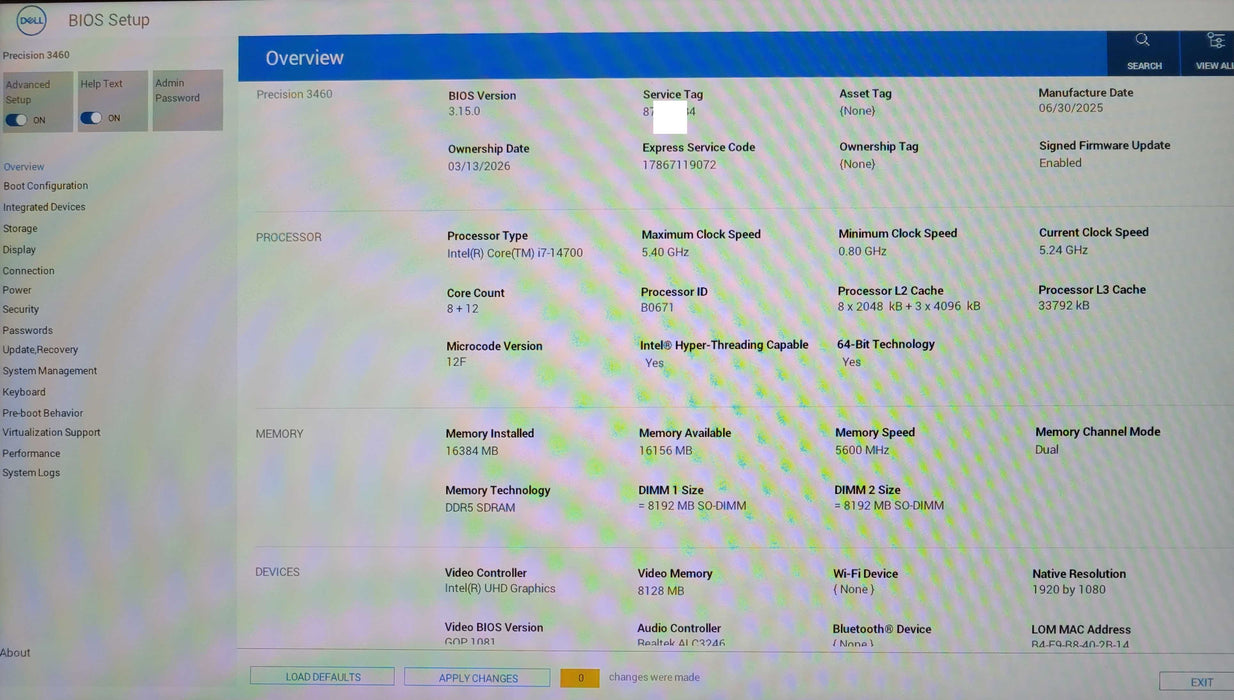The height and width of the screenshot is (700, 1234).
Task: Click Core Count value 8 + 12
Action: pos(463,309)
